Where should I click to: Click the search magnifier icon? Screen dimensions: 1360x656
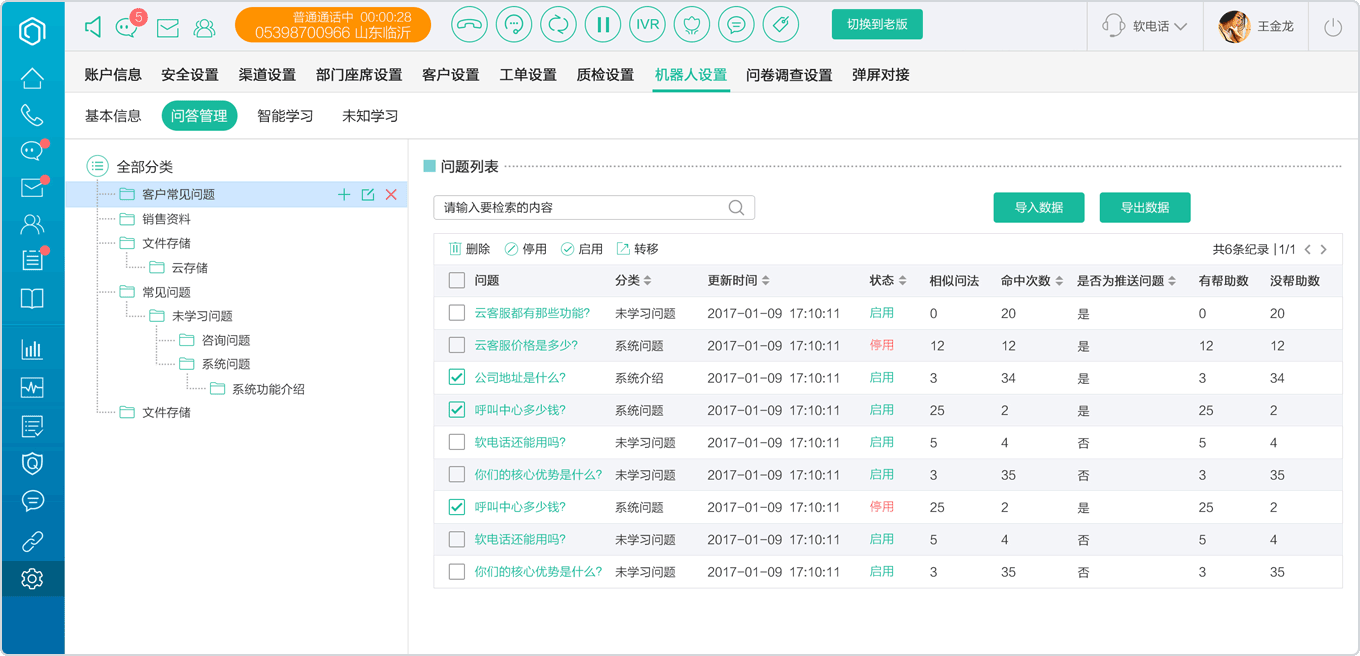point(736,208)
